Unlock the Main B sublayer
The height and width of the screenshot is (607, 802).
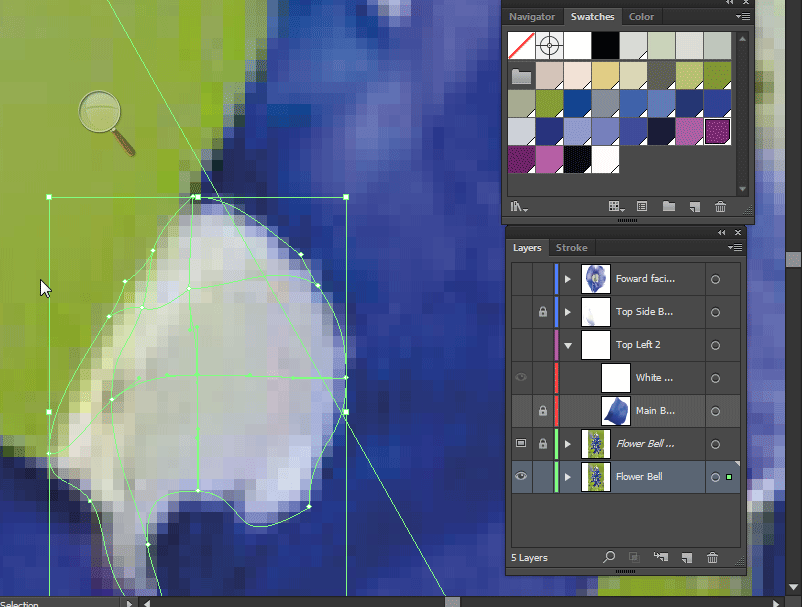click(543, 411)
